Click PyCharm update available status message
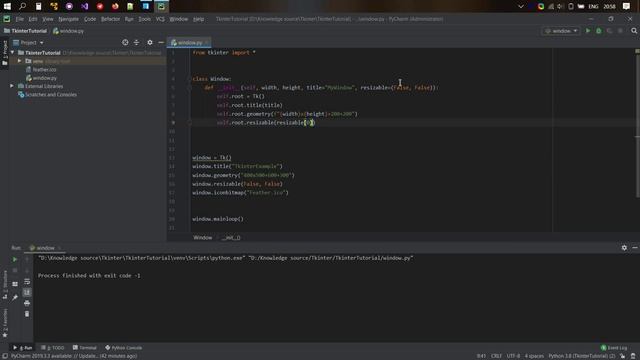 click(74, 356)
